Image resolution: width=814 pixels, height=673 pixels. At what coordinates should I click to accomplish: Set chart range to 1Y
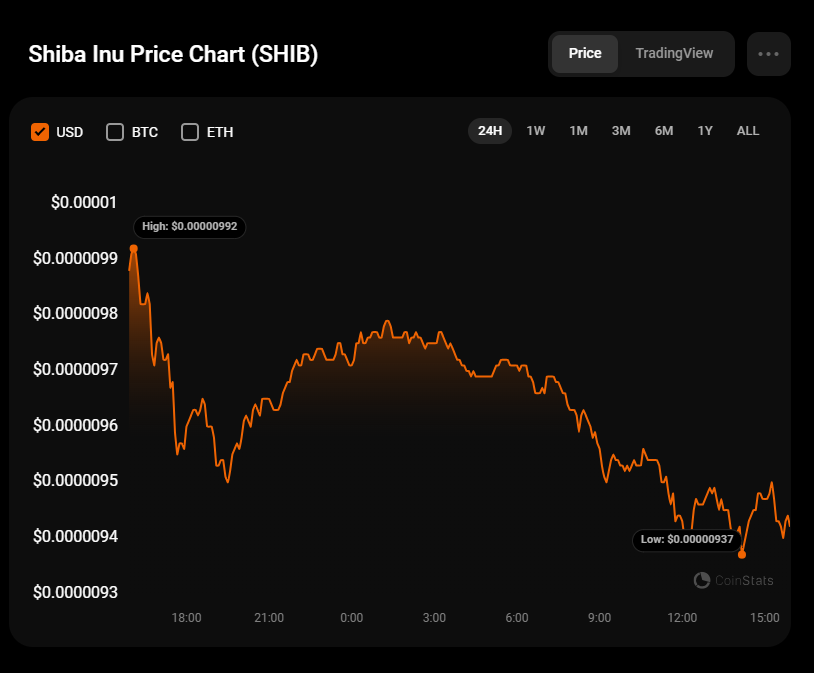705,131
